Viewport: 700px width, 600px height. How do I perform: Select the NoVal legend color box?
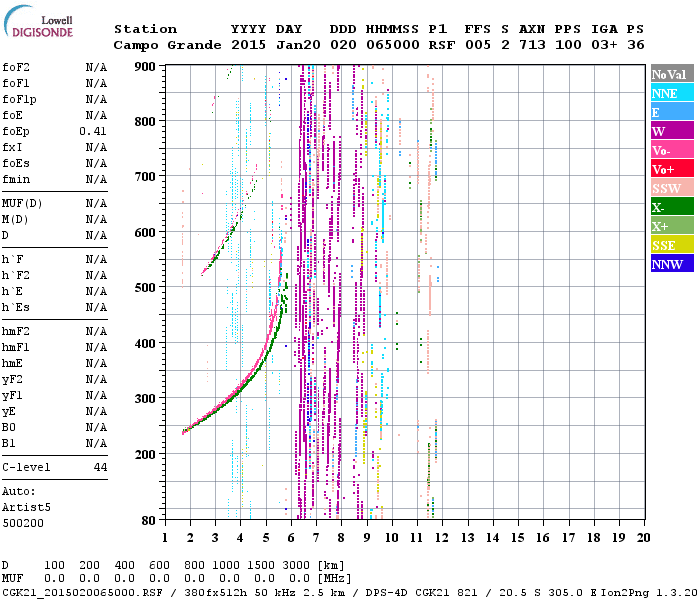[x=672, y=74]
